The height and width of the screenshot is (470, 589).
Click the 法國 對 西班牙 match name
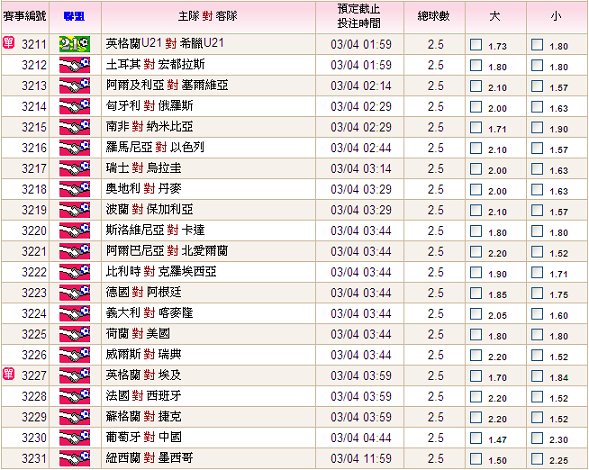tap(143, 396)
